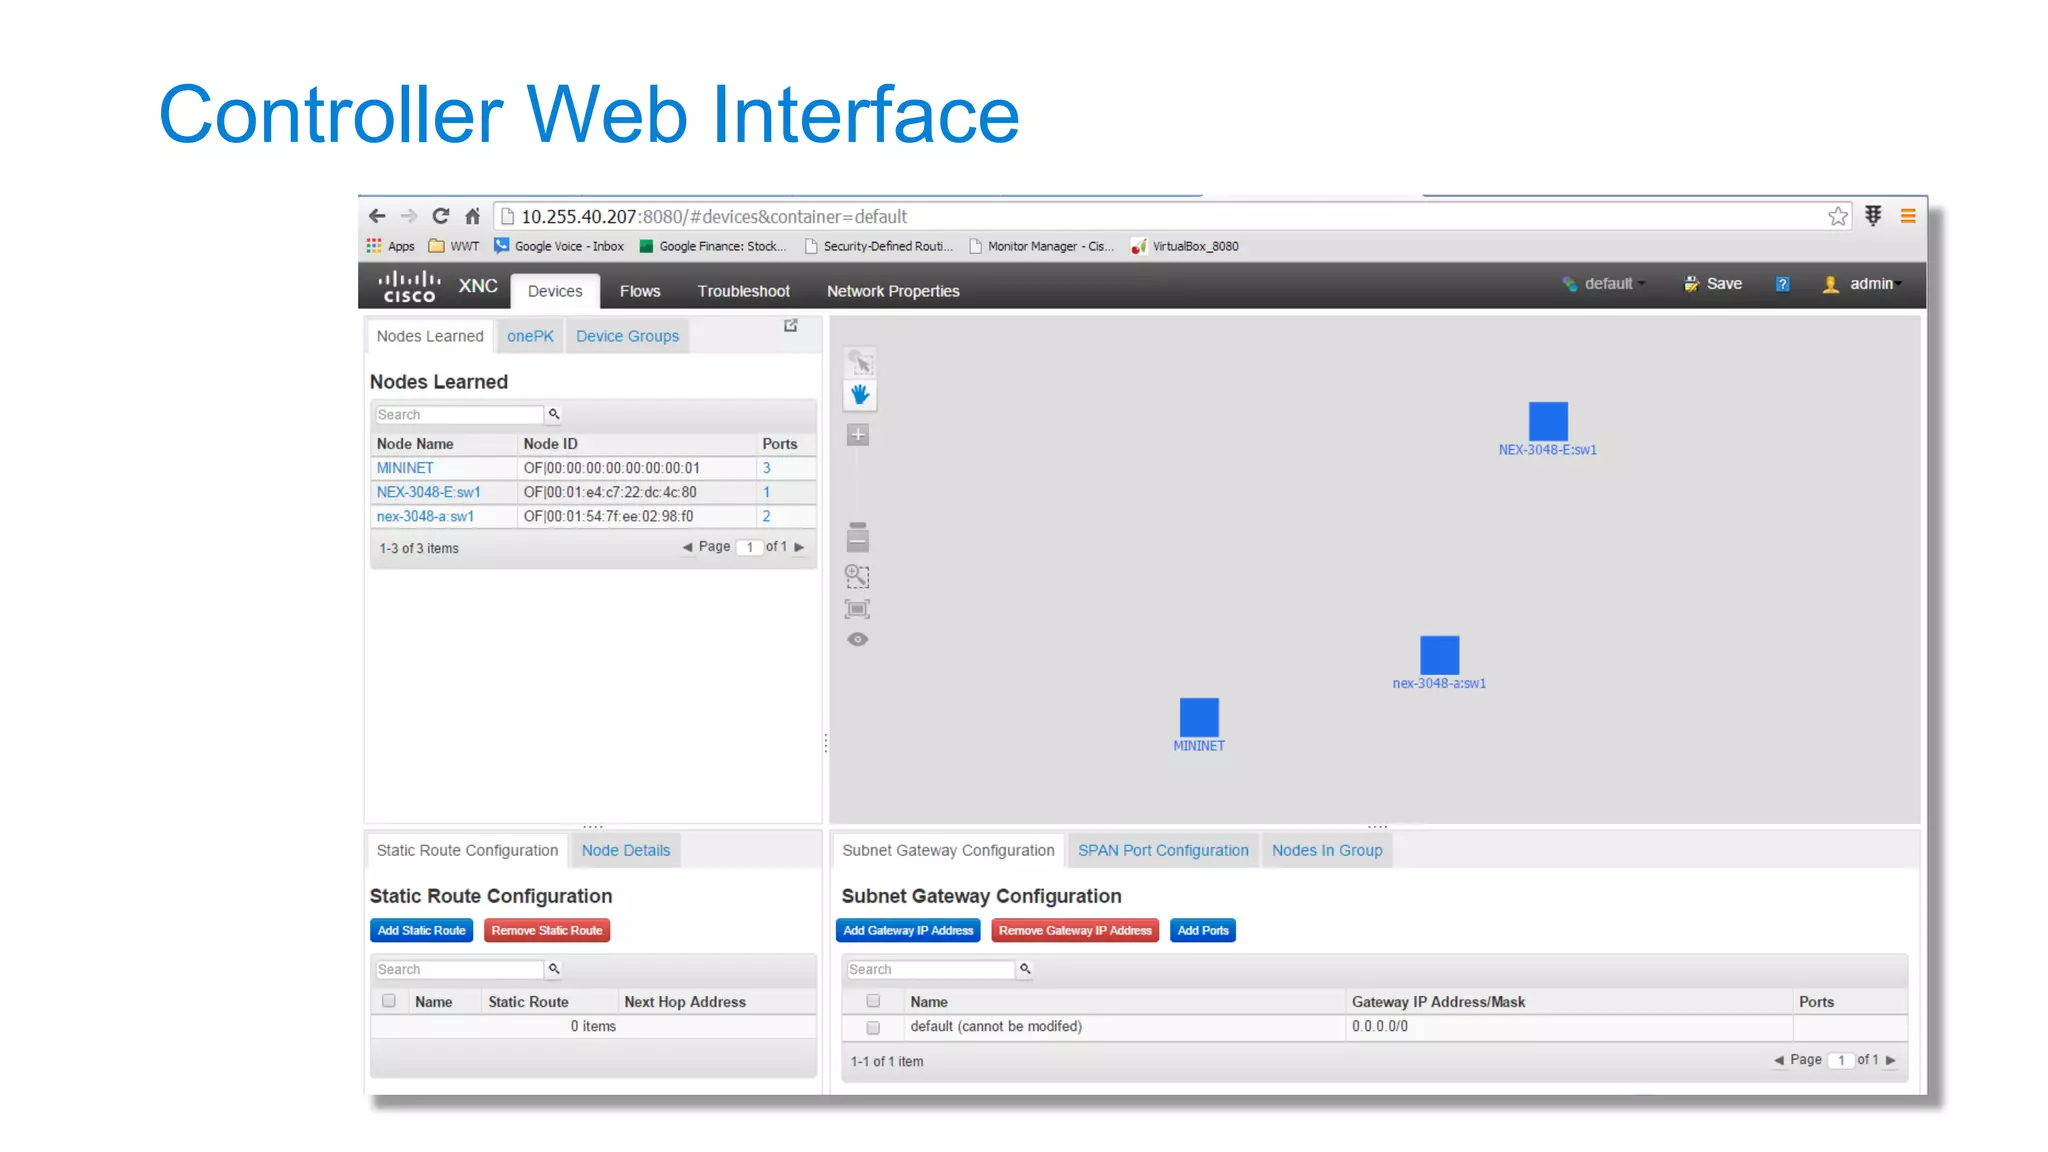Fit the topology to screen
The height and width of the screenshot is (1152, 2048).
[x=857, y=609]
